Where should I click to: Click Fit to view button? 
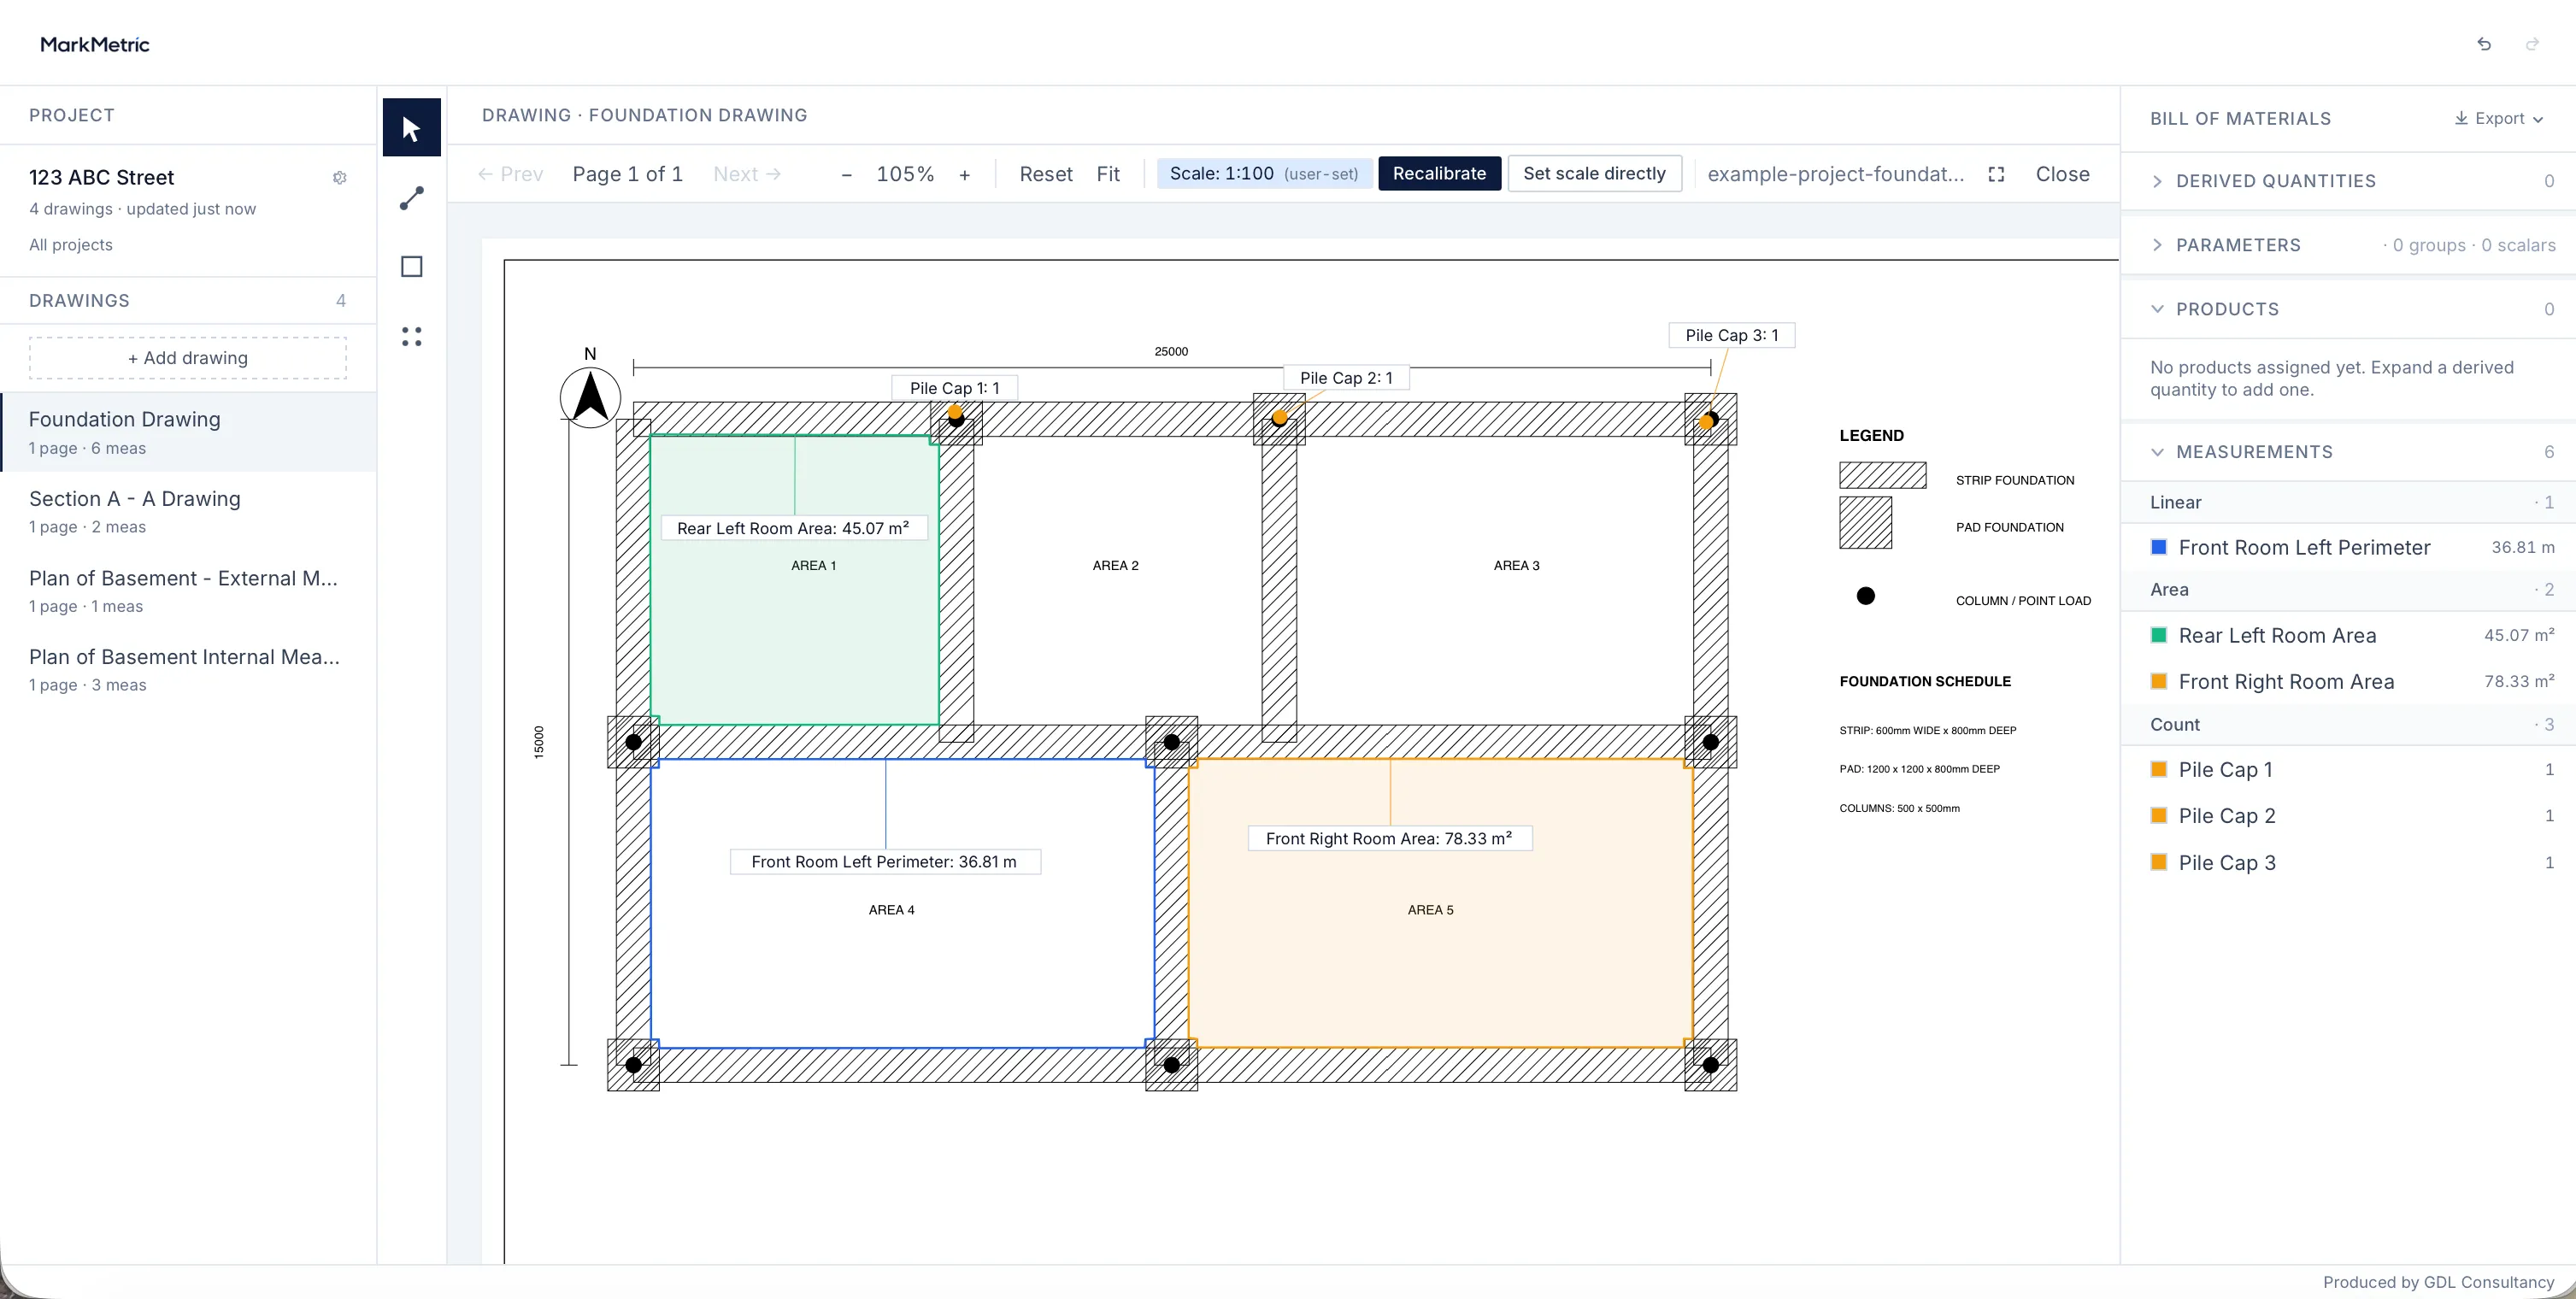coord(1108,174)
